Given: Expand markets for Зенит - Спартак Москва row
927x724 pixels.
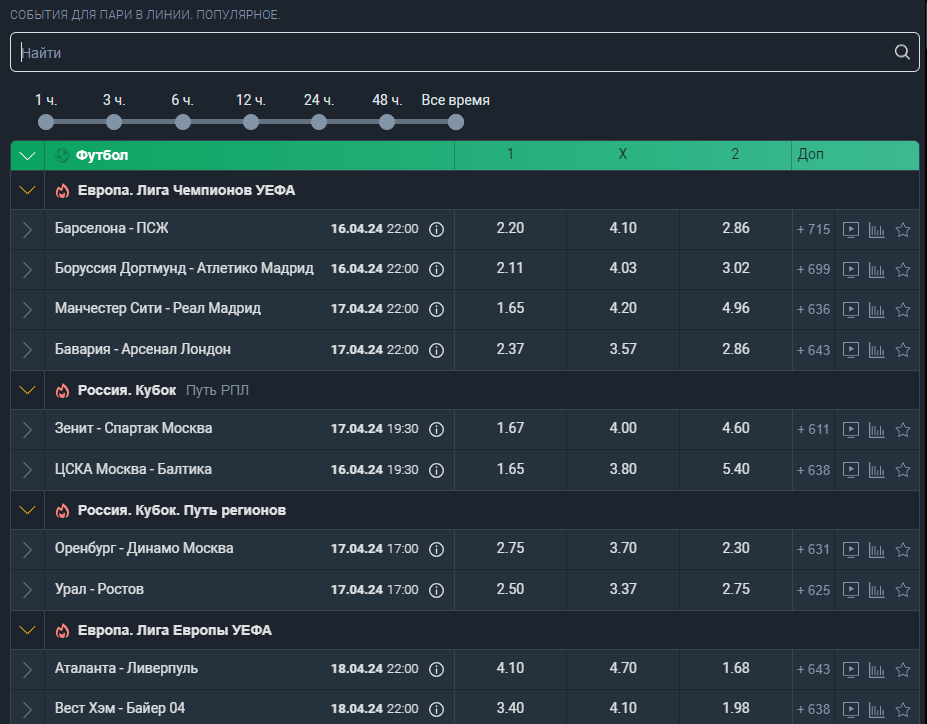Looking at the screenshot, I should pyautogui.click(x=27, y=429).
